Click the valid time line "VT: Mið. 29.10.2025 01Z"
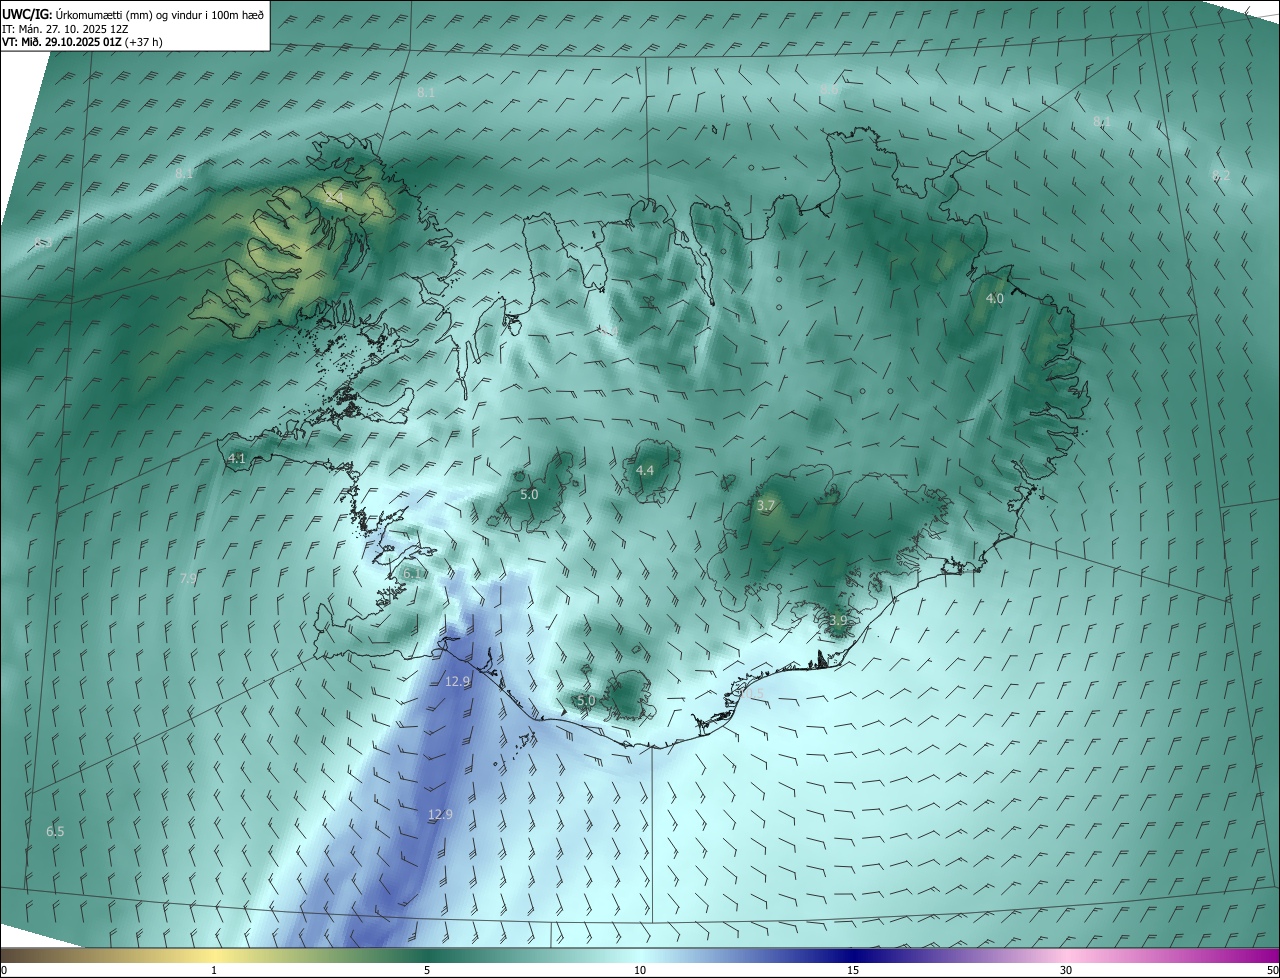Screen dimensions: 1280x978 click(61, 42)
